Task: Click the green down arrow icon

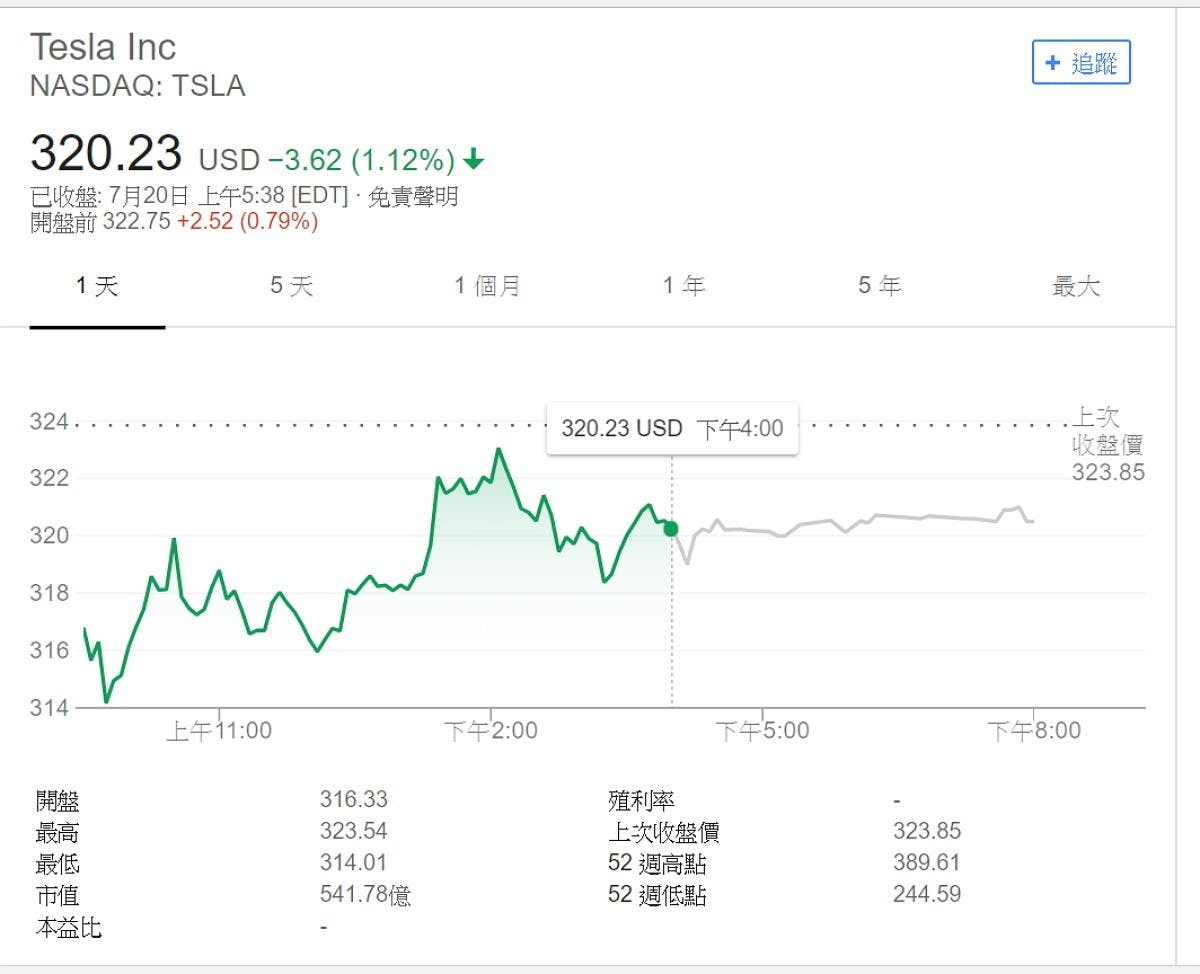Action: click(474, 159)
